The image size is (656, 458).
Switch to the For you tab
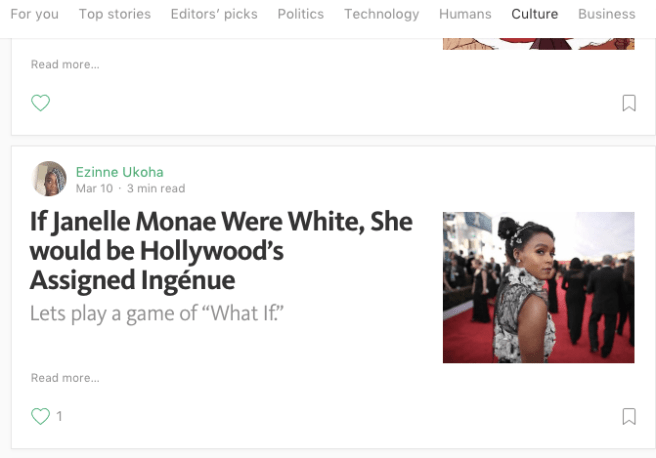pyautogui.click(x=35, y=14)
